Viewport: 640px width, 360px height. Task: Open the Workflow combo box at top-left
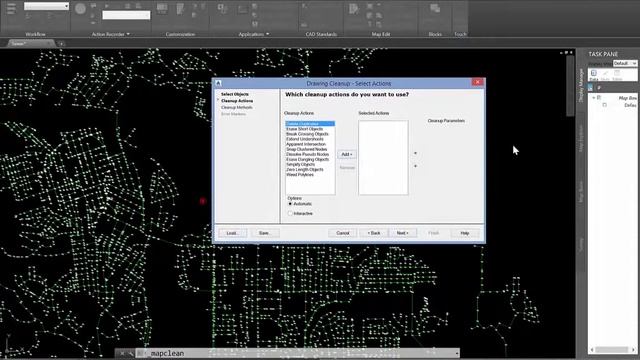point(46,6)
